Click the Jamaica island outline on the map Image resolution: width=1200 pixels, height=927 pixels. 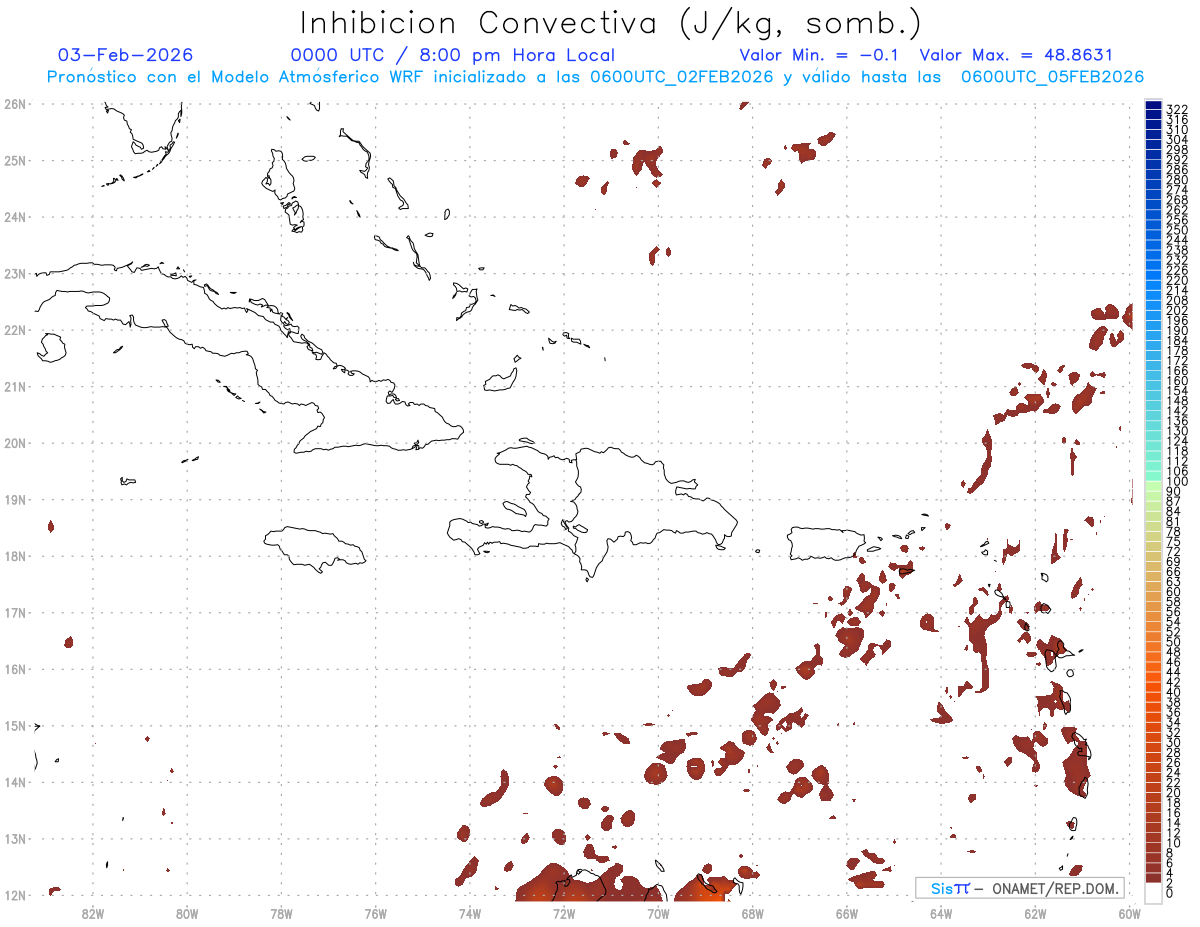tap(315, 548)
